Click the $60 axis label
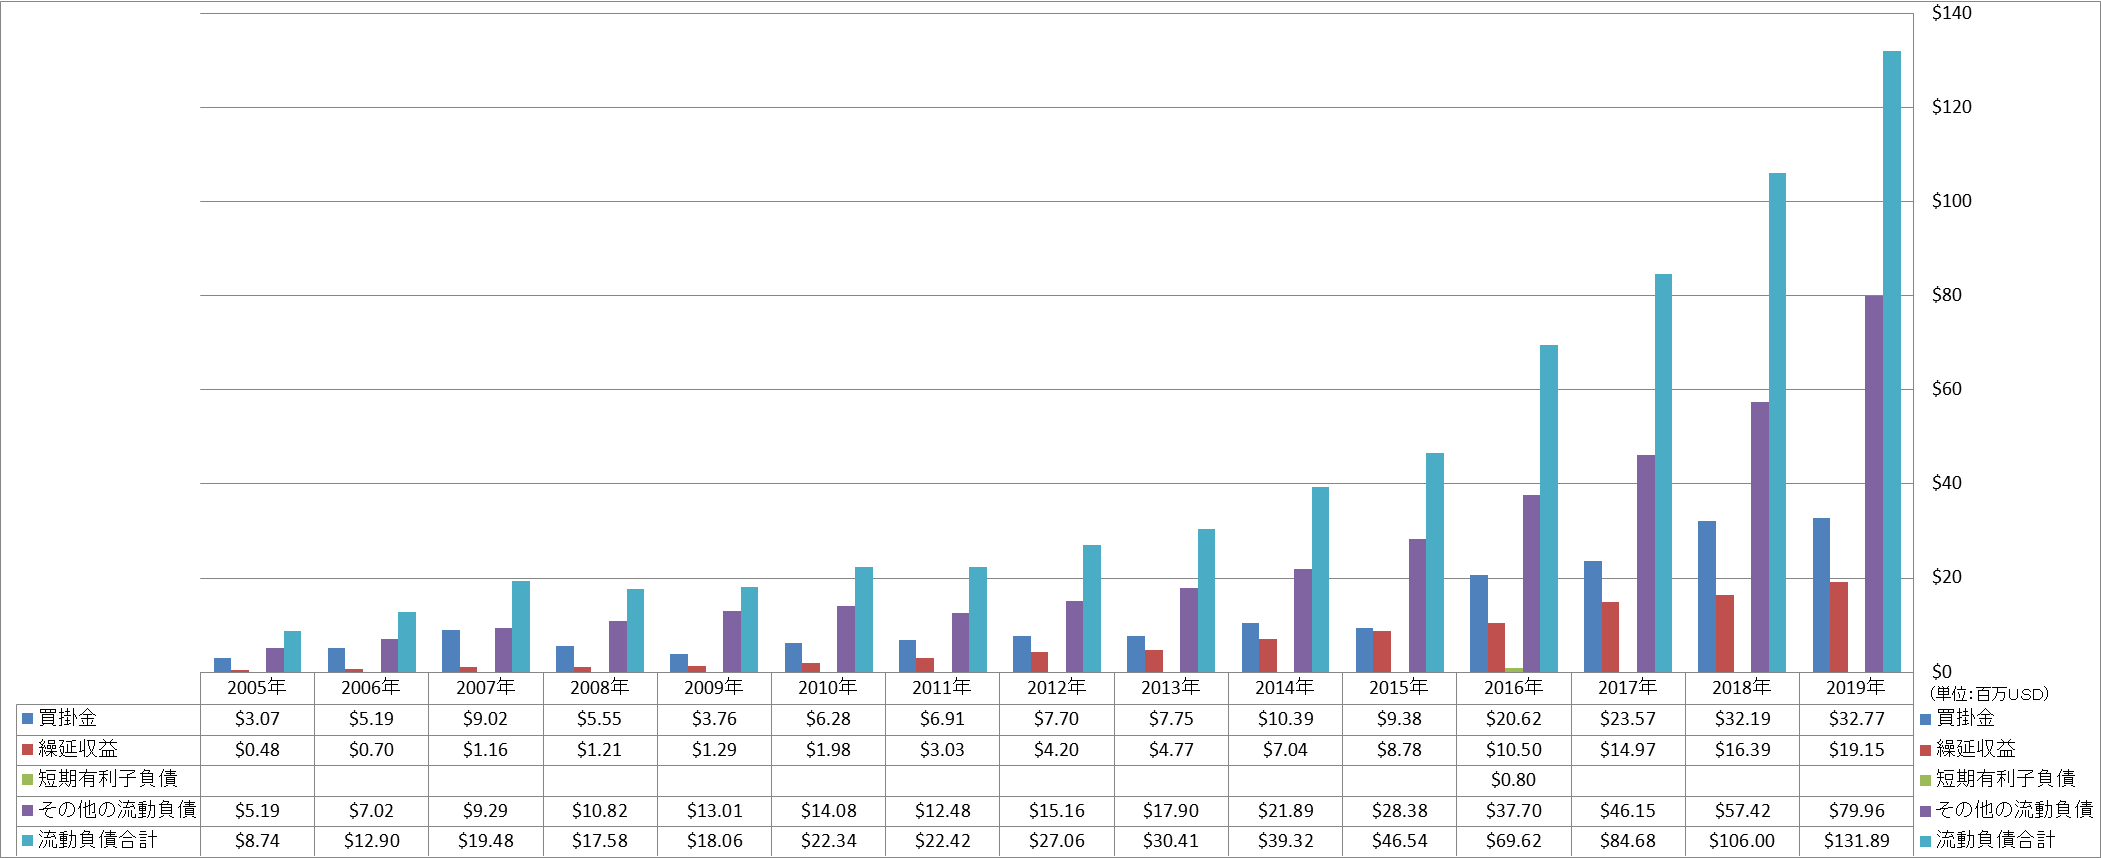The height and width of the screenshot is (858, 2101). [x=1946, y=389]
